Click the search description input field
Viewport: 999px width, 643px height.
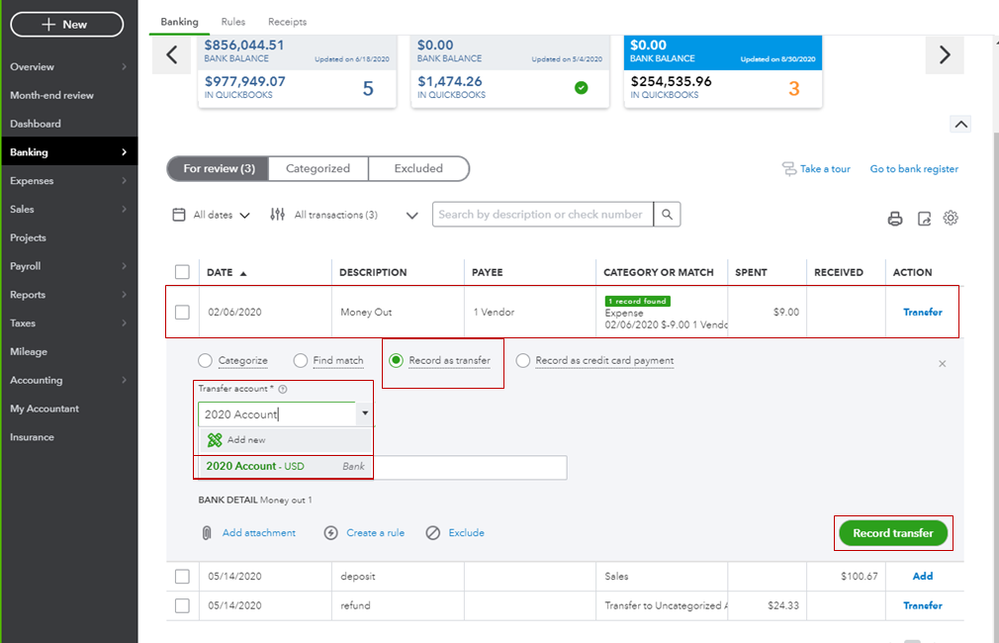pos(543,215)
